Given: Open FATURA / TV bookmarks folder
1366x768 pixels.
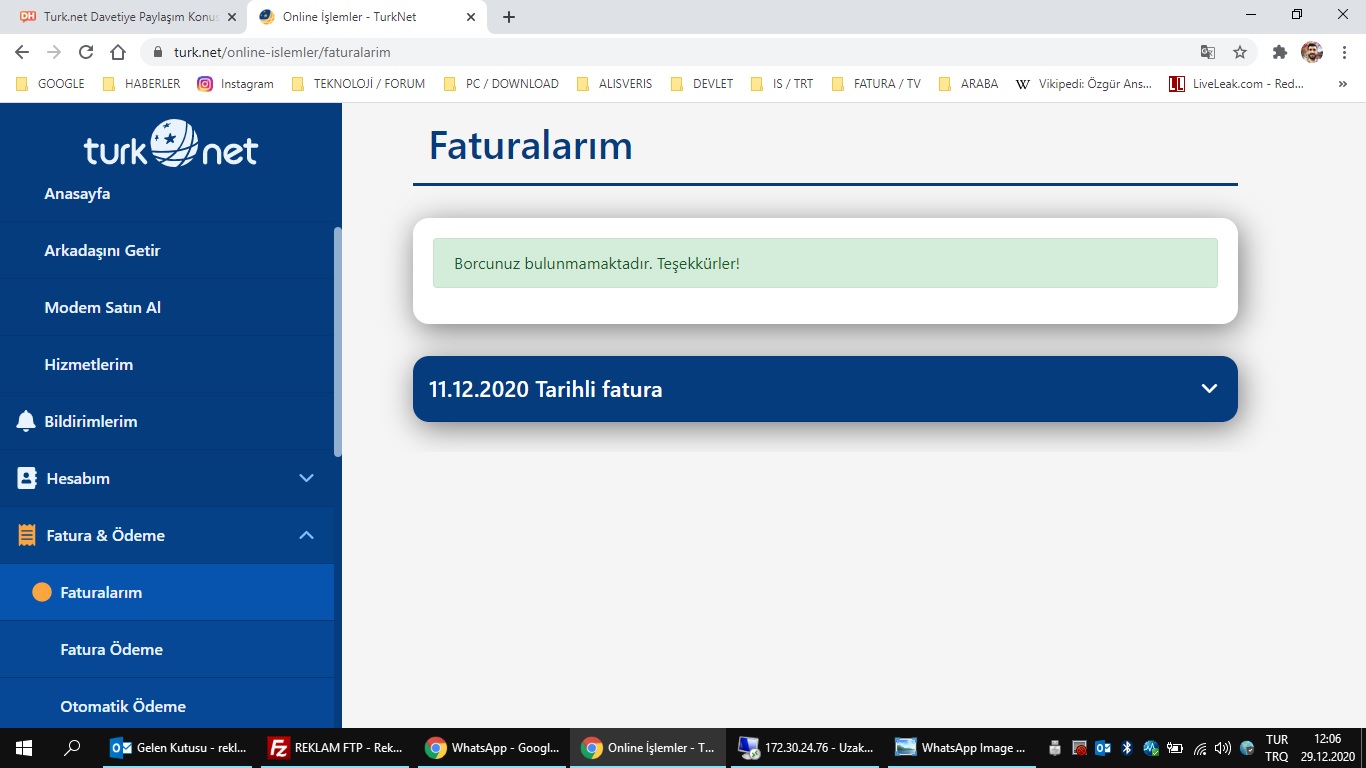Looking at the screenshot, I should pos(876,84).
